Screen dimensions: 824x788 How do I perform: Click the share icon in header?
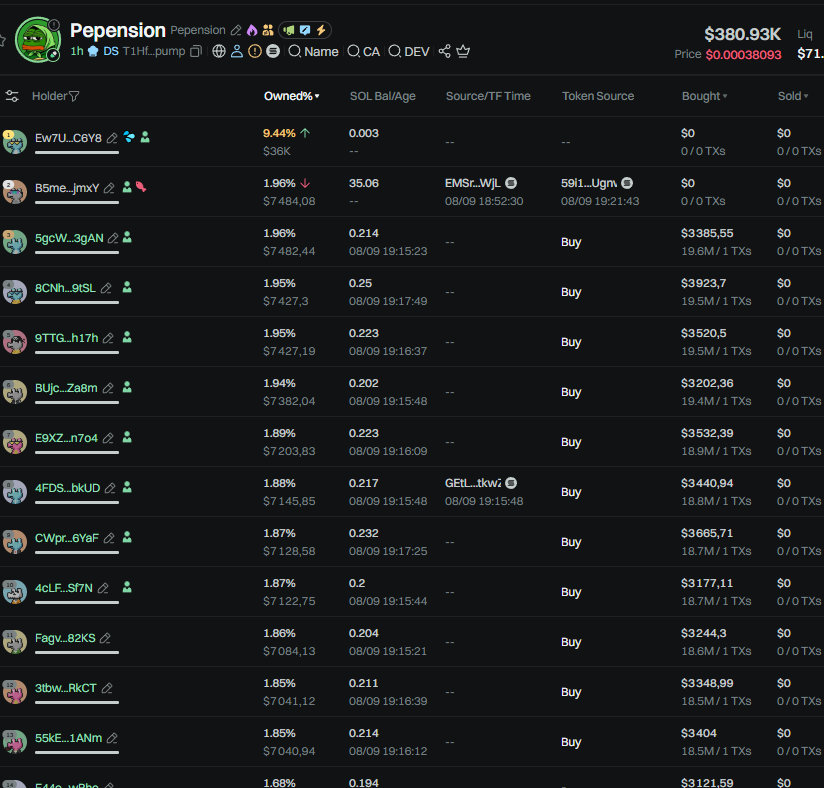pyautogui.click(x=445, y=51)
